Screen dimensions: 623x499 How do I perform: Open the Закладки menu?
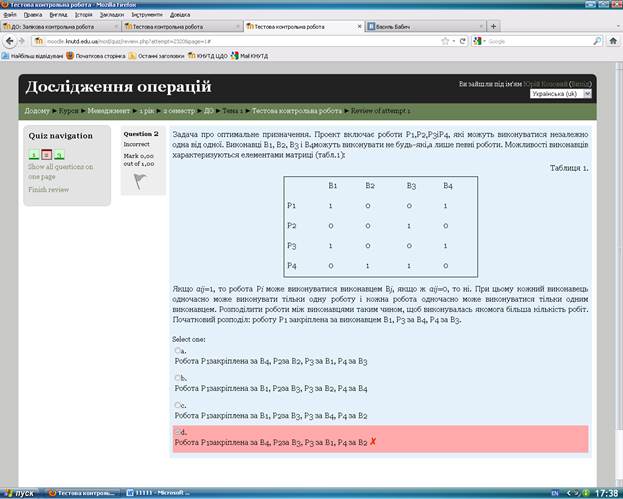[x=112, y=15]
